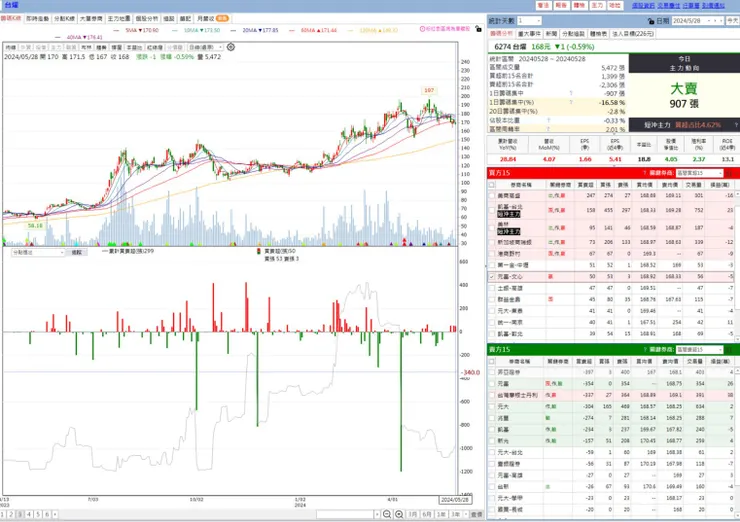The height and width of the screenshot is (522, 740).
Task: Open help icon in red 買方15 header
Action: (645, 173)
